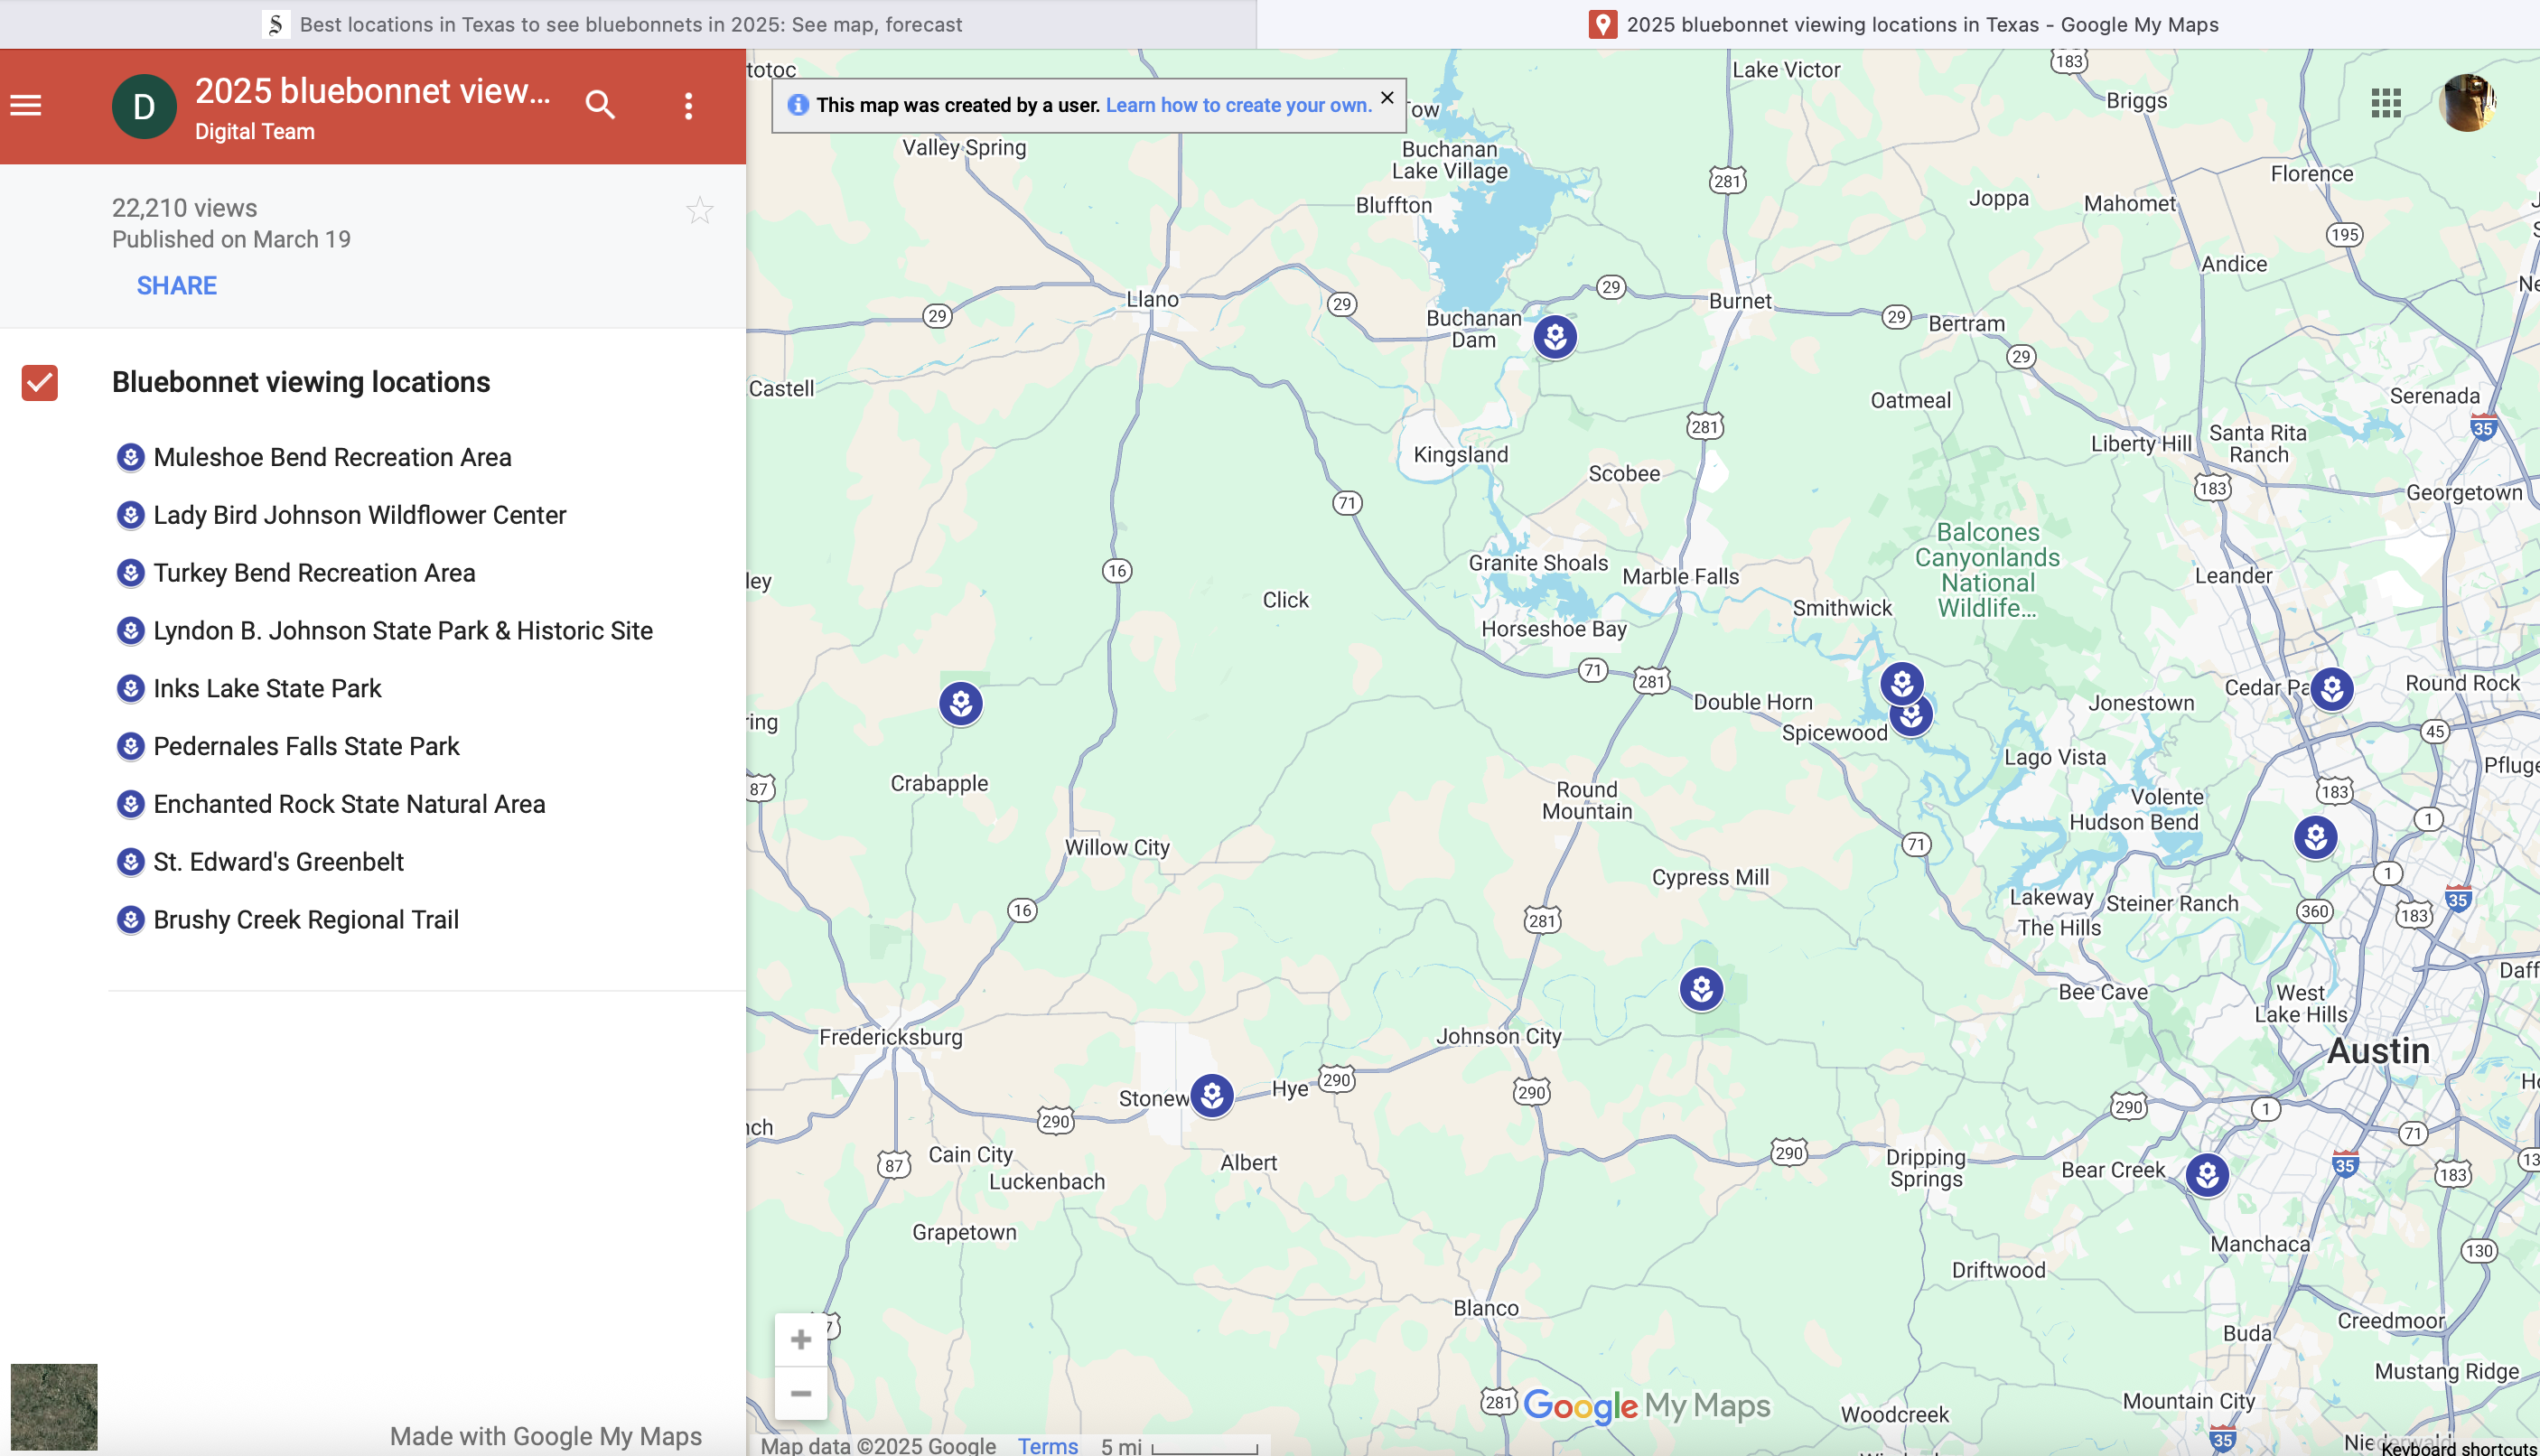Select Muleshoe Bend Recreation Area
The image size is (2540, 1456).
point(332,457)
